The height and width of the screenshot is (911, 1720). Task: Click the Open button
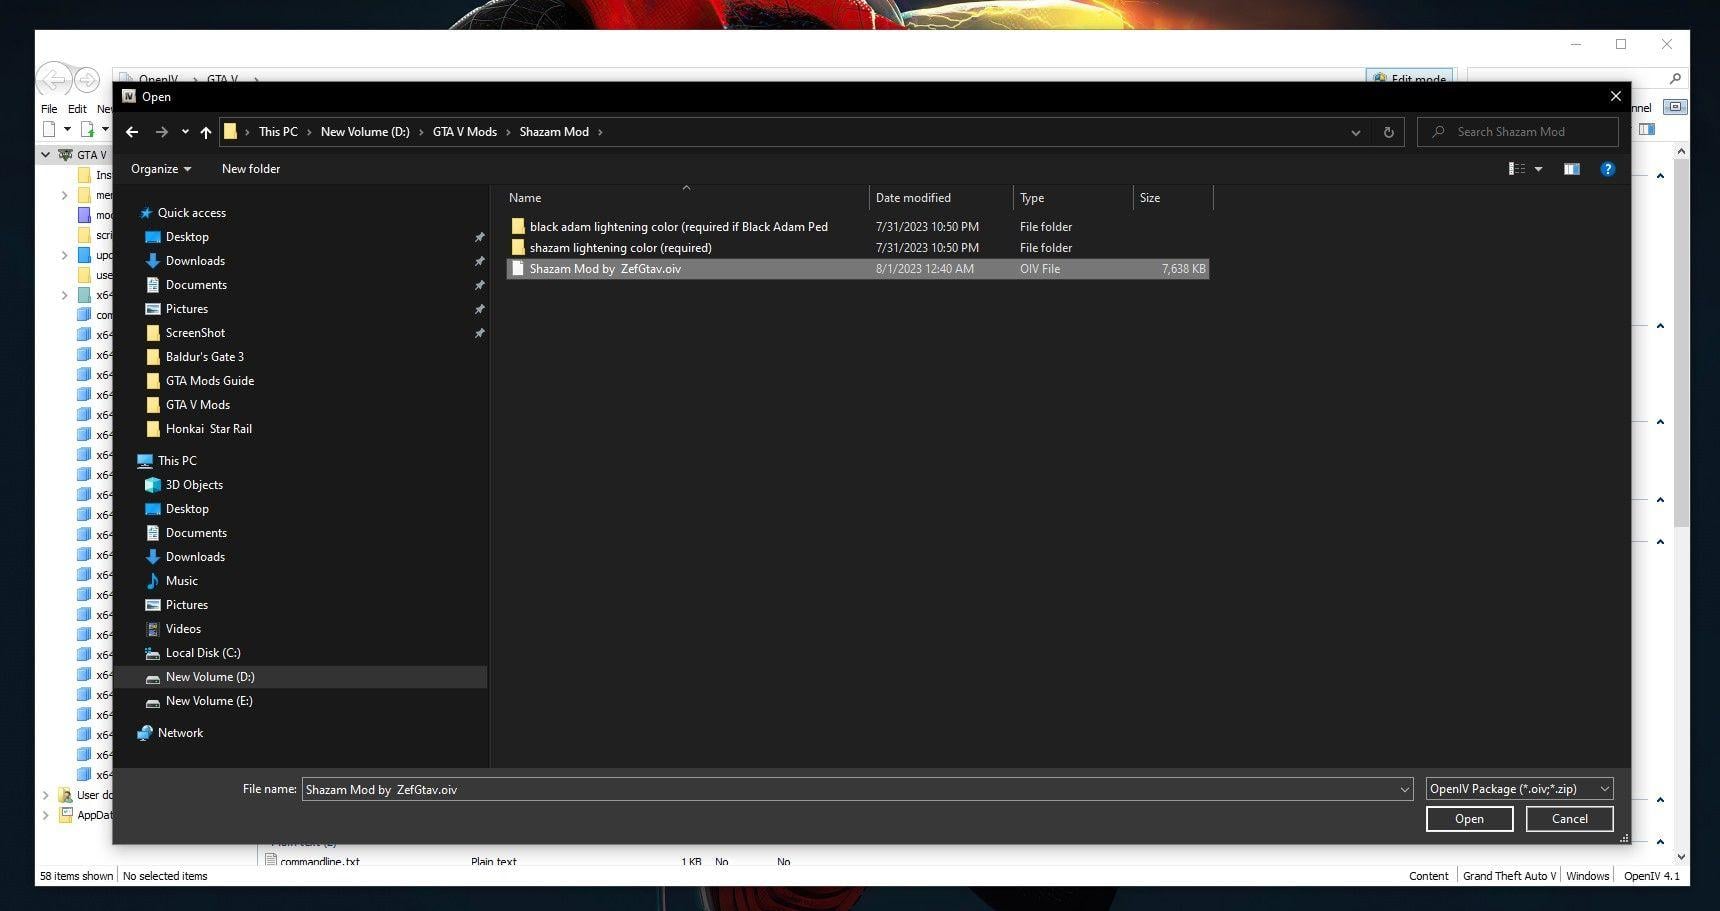coord(1468,819)
